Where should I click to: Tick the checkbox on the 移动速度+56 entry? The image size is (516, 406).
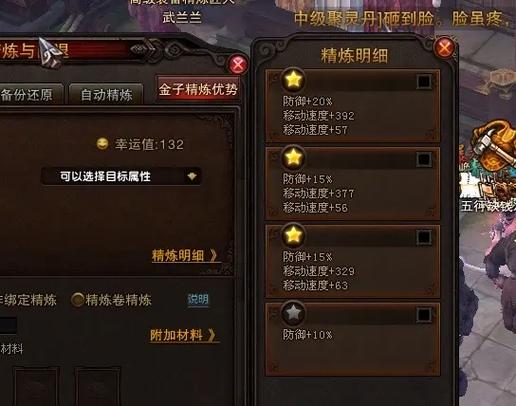tap(424, 159)
